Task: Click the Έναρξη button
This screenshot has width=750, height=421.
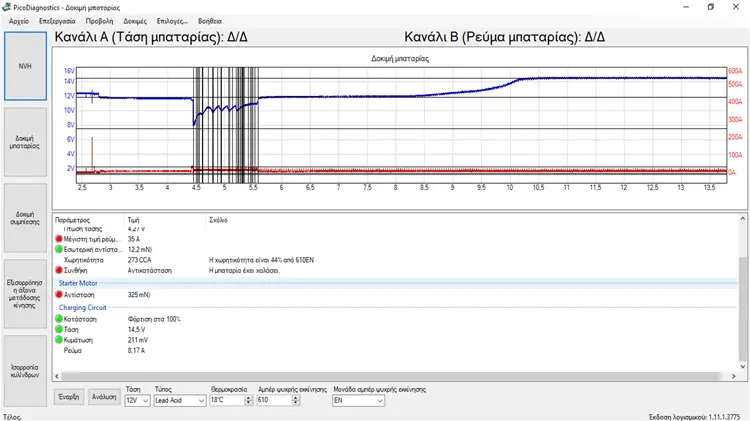Action: click(69, 397)
